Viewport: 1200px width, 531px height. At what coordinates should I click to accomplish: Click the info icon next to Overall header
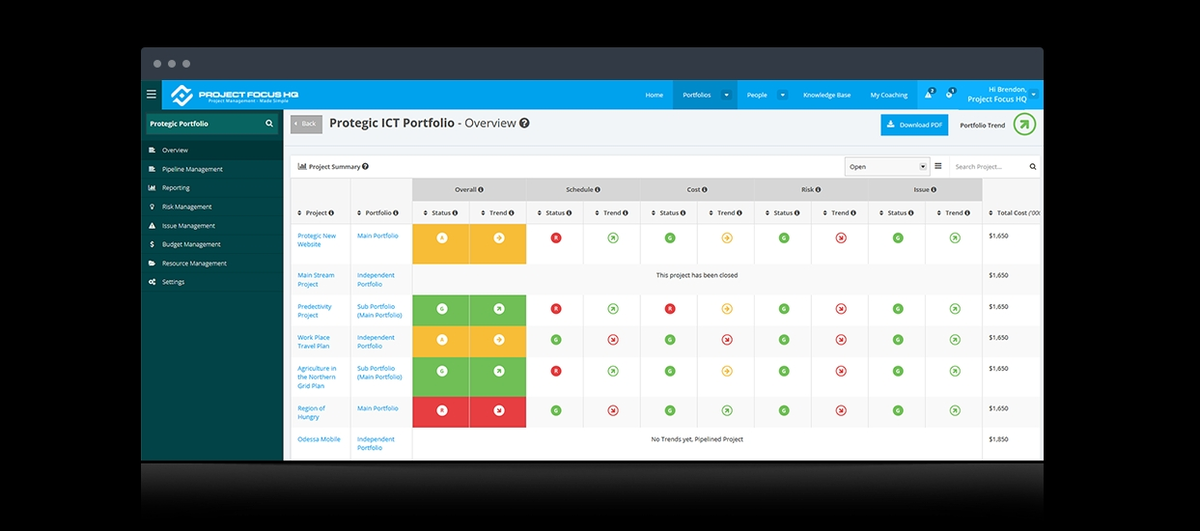481,189
